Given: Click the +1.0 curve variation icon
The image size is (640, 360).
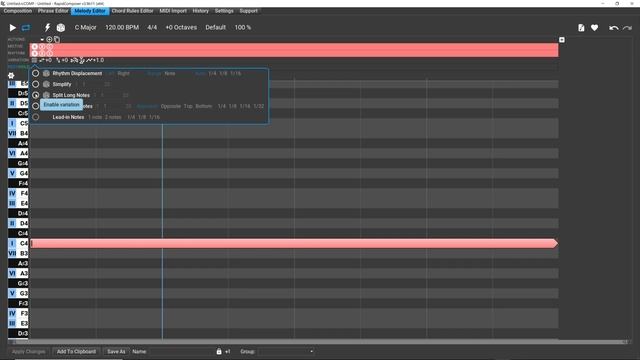Looking at the screenshot, I should coord(95,60).
